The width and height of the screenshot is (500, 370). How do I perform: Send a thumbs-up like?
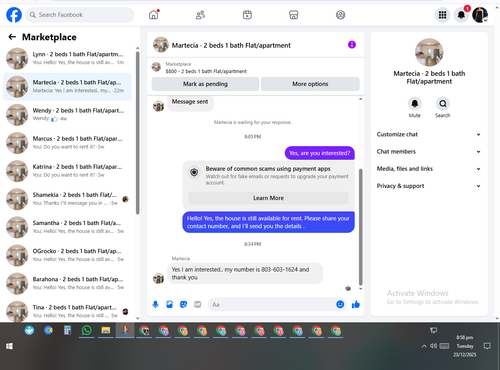click(x=356, y=304)
